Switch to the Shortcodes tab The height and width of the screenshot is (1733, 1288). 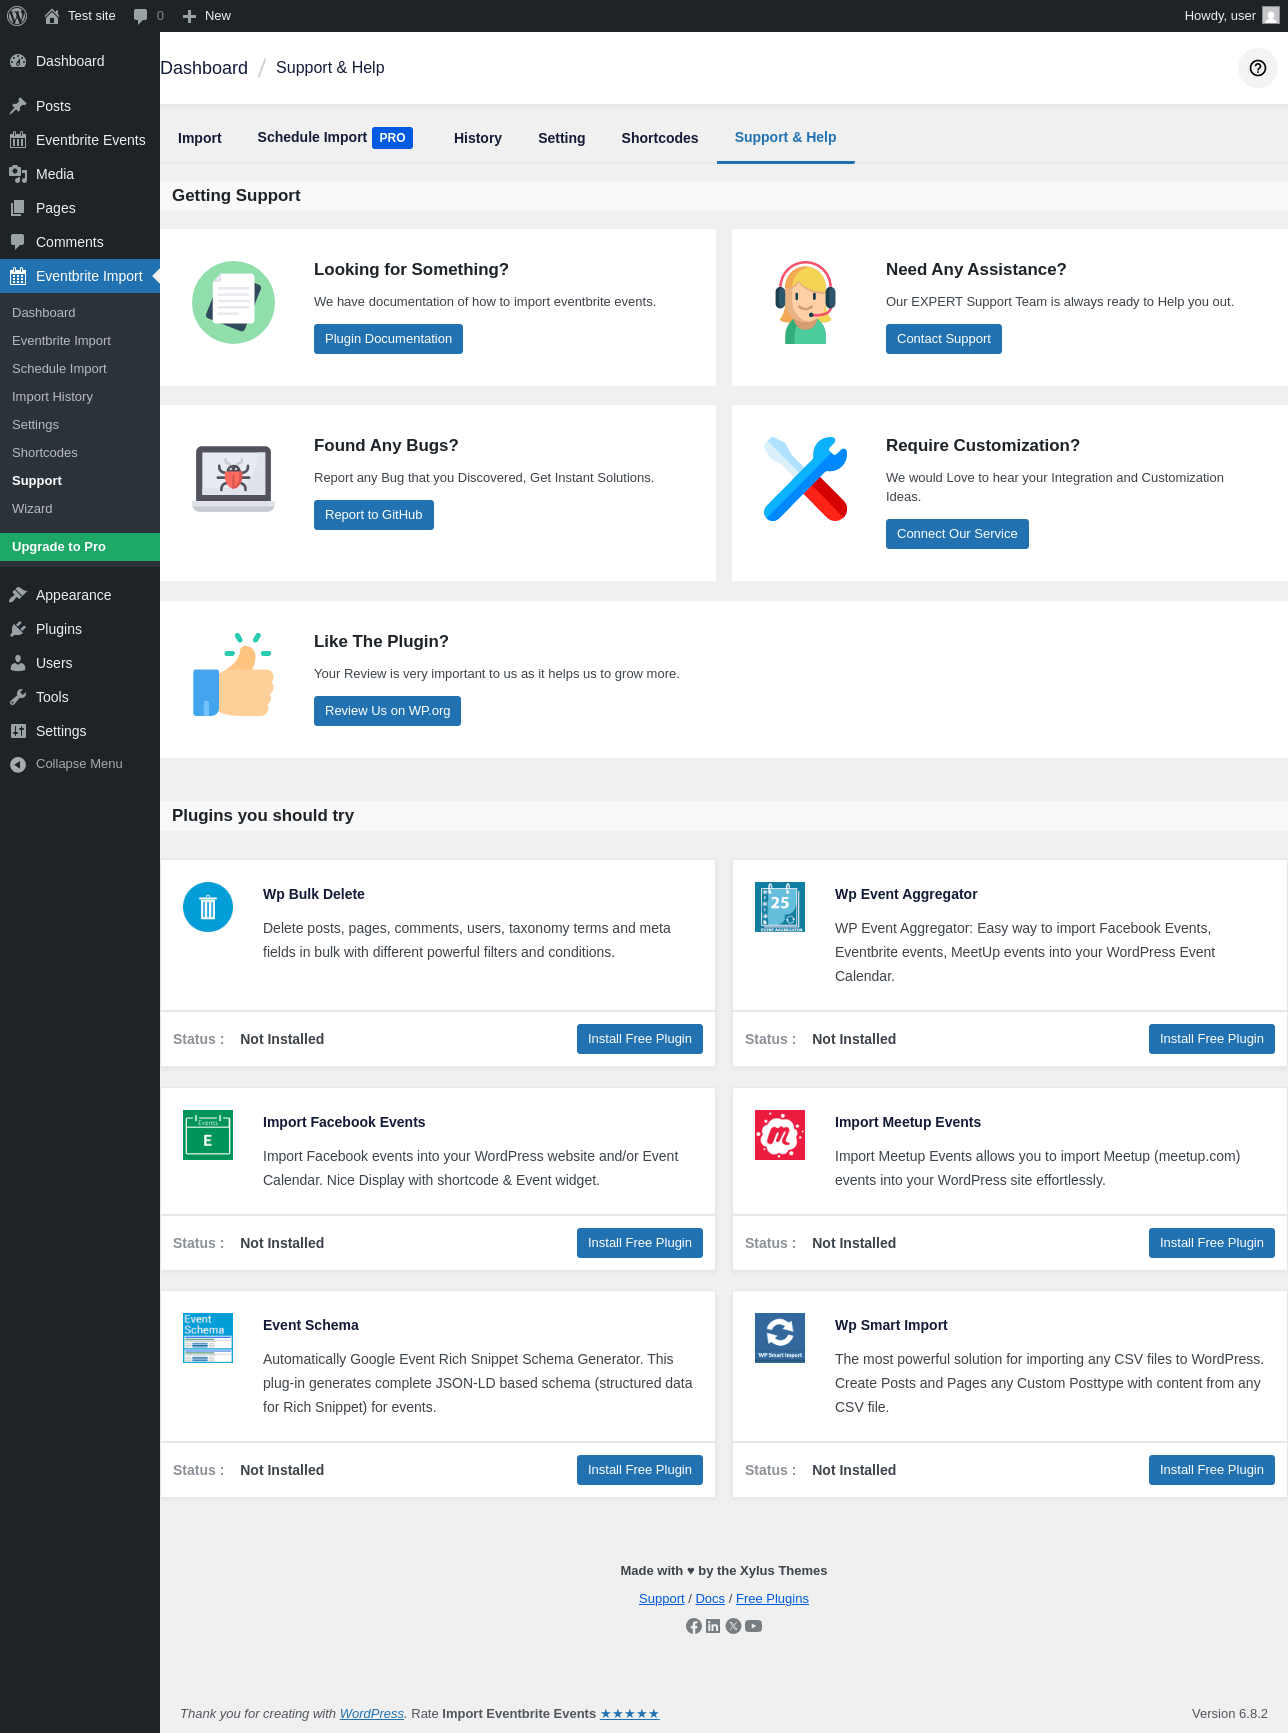coord(660,138)
